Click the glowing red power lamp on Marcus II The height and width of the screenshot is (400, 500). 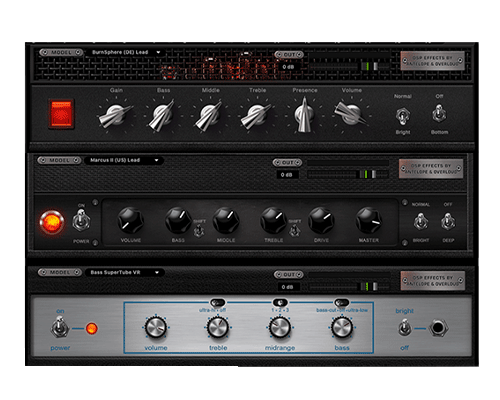(x=51, y=222)
